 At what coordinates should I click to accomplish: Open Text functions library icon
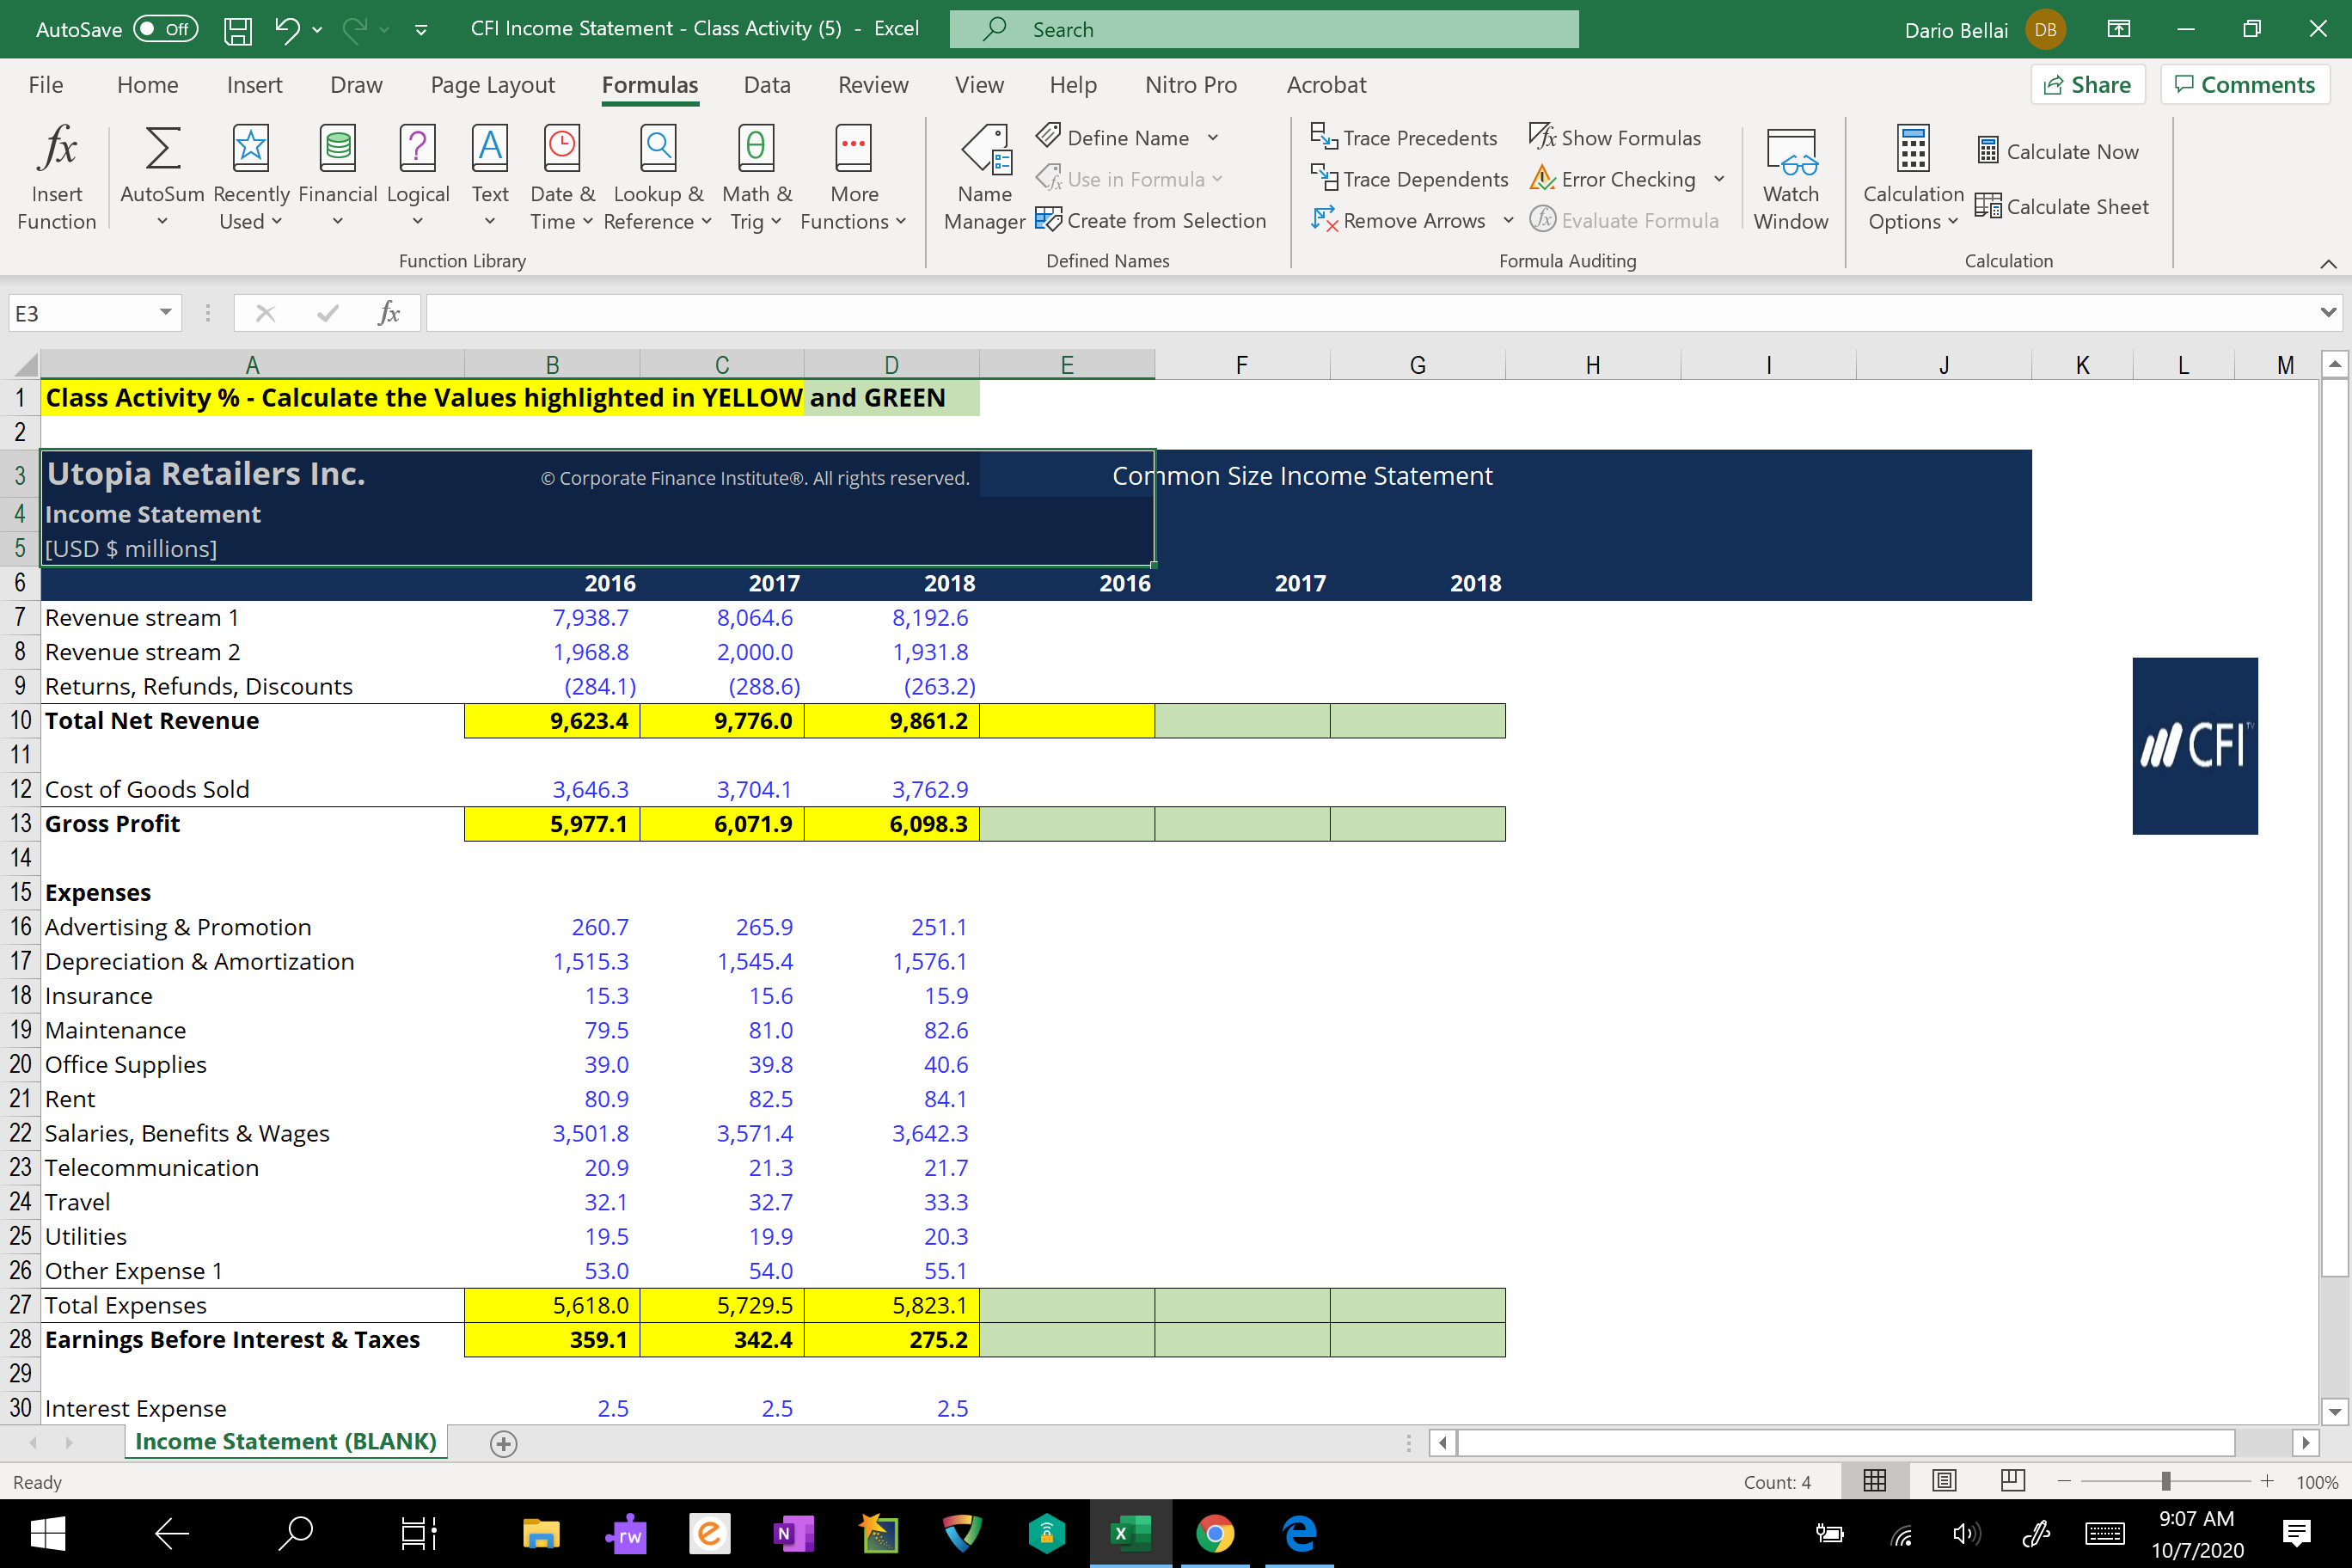[490, 177]
